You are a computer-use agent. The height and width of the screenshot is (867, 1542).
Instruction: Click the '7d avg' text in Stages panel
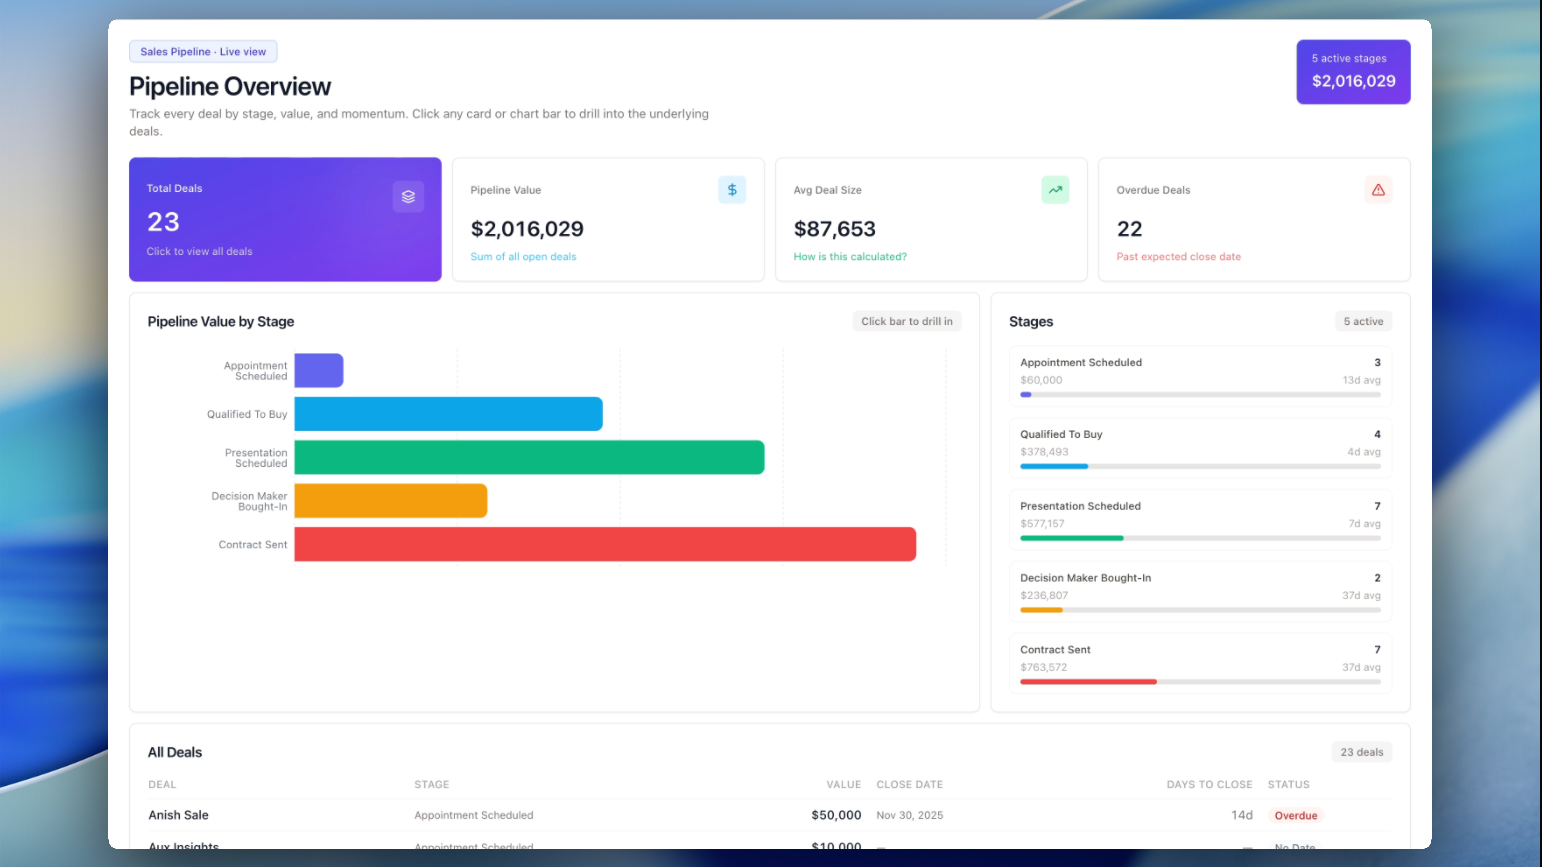(x=1364, y=524)
